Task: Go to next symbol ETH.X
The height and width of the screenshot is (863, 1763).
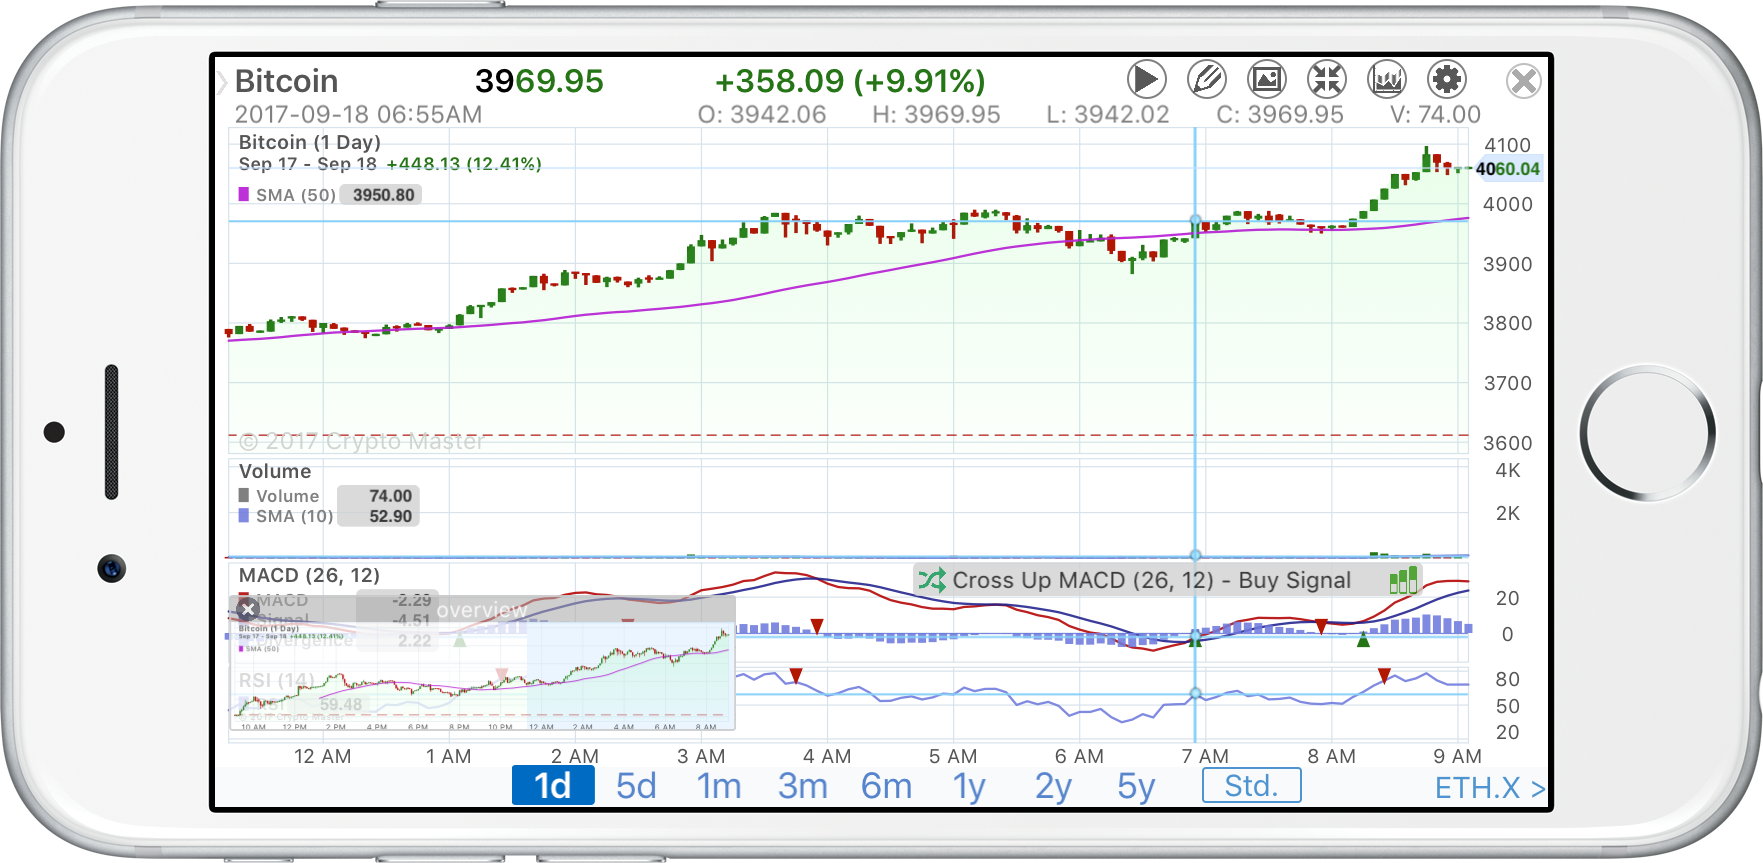Action: tap(1490, 788)
